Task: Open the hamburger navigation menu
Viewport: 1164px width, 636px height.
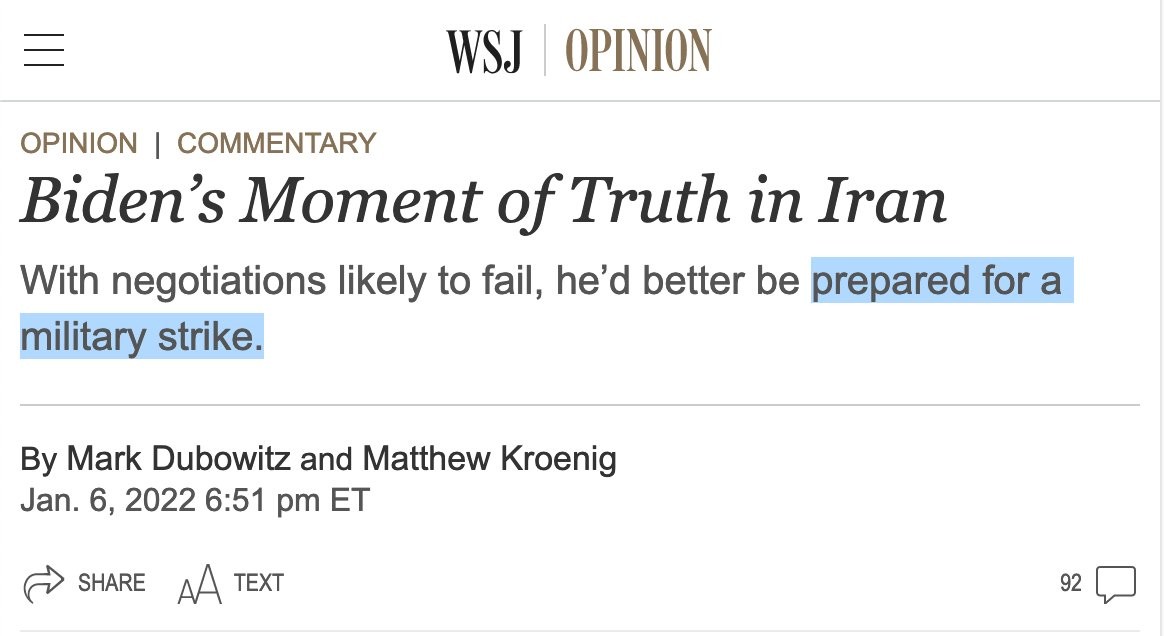Action: coord(44,50)
